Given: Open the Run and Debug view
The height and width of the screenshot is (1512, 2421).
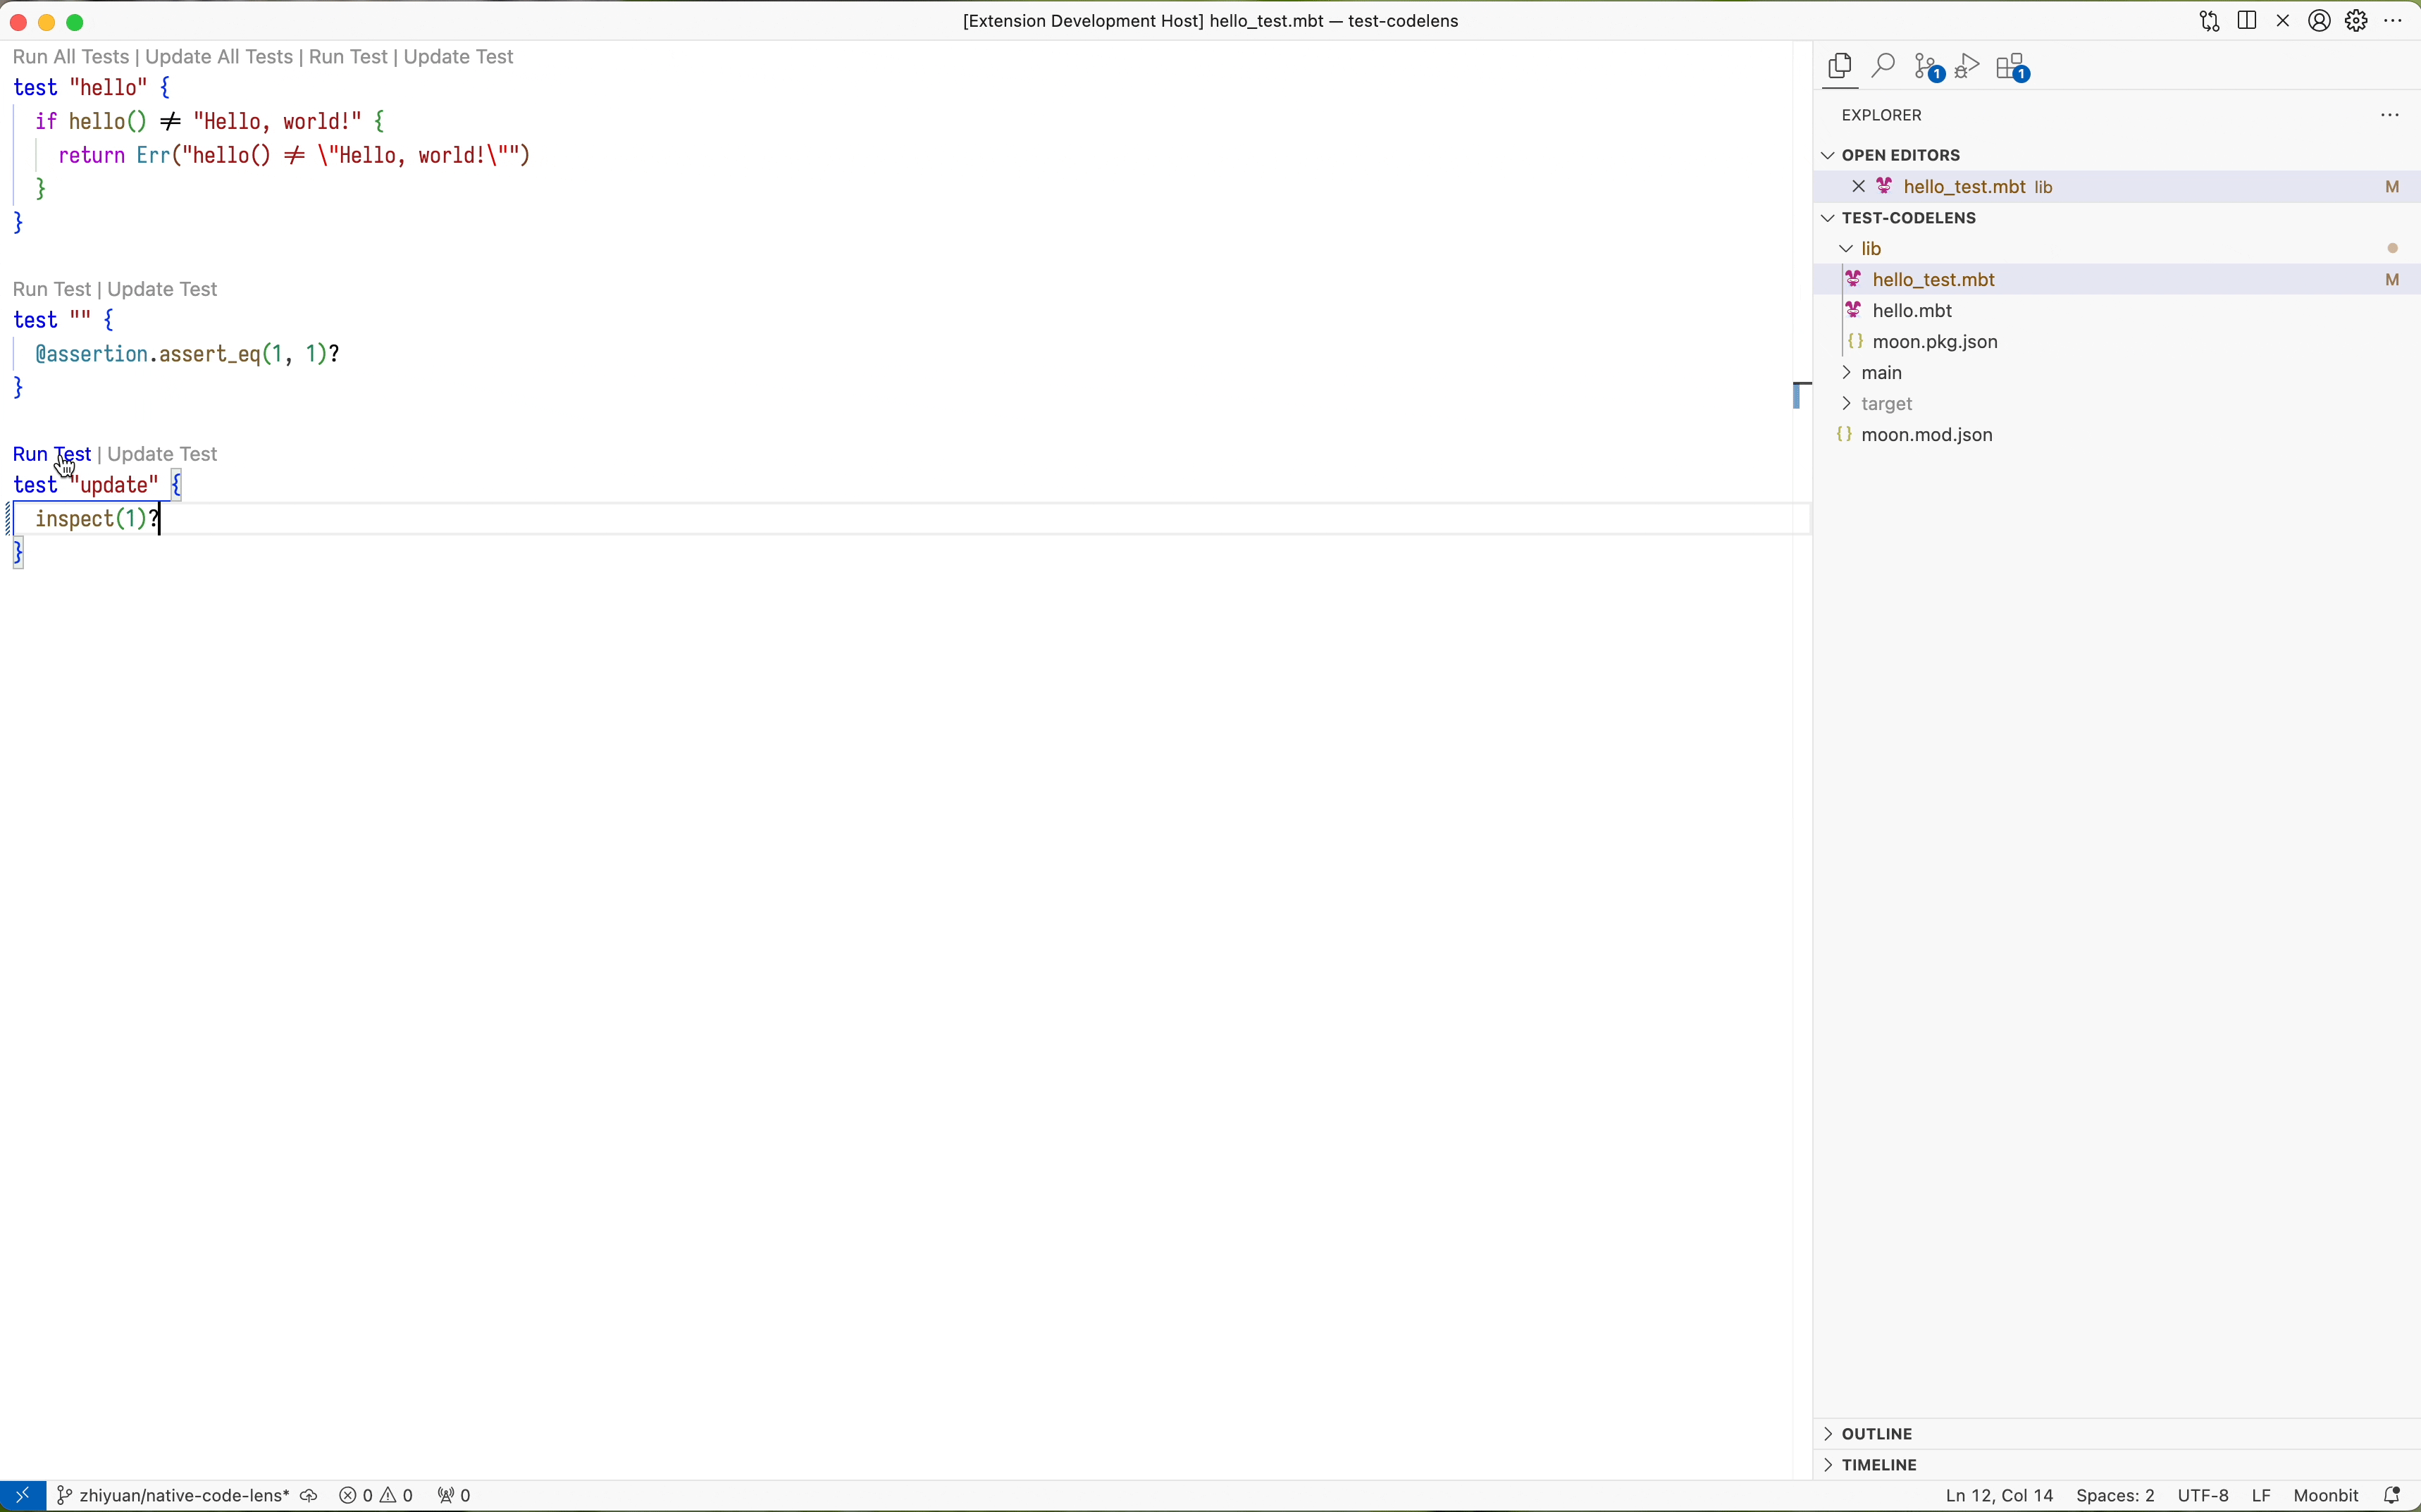Looking at the screenshot, I should coord(1966,66).
